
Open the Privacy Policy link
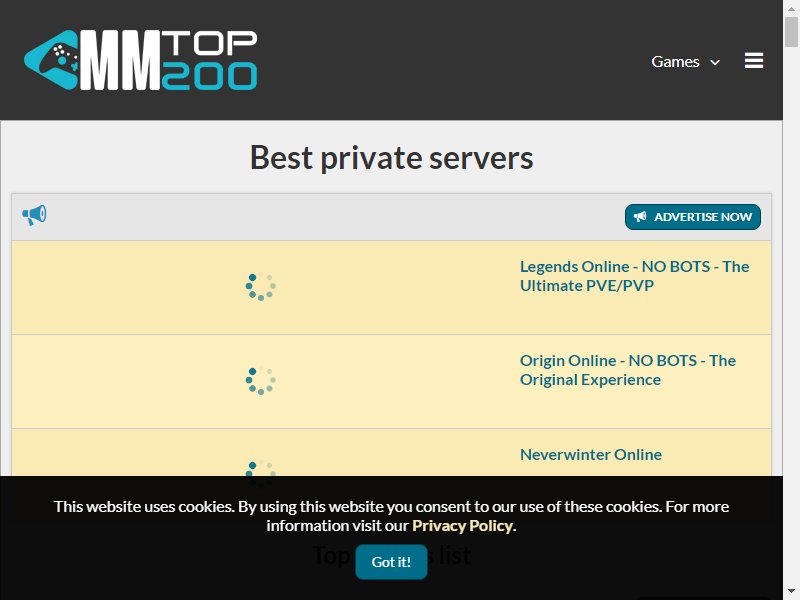coord(462,526)
